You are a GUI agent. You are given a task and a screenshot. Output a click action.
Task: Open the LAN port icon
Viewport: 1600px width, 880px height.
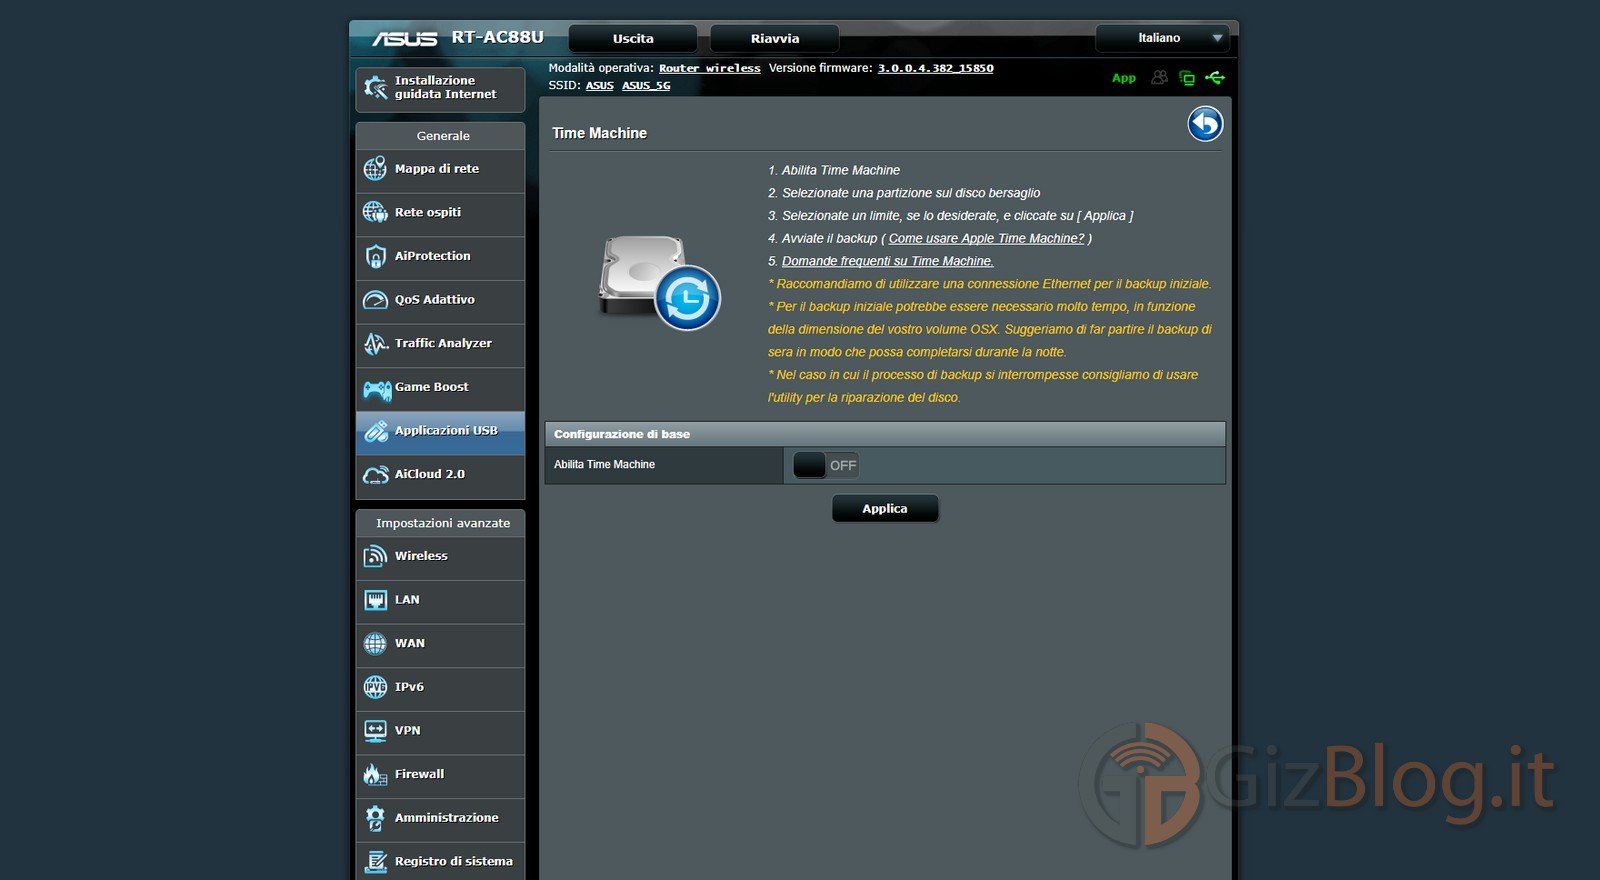pyautogui.click(x=375, y=600)
